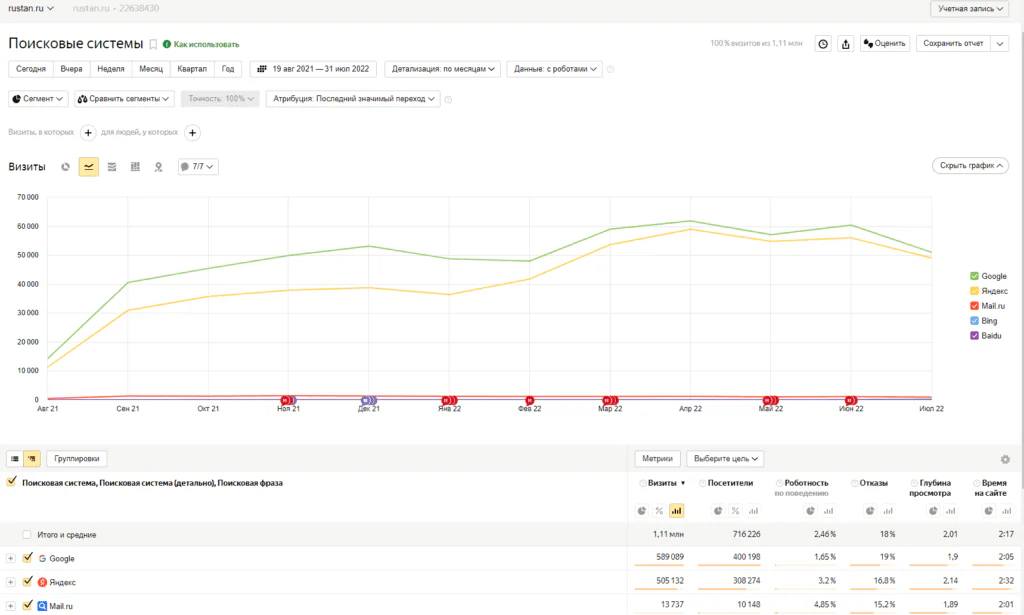Click the date range 19 авг 2021 field
The width and height of the screenshot is (1024, 615).
pos(313,69)
